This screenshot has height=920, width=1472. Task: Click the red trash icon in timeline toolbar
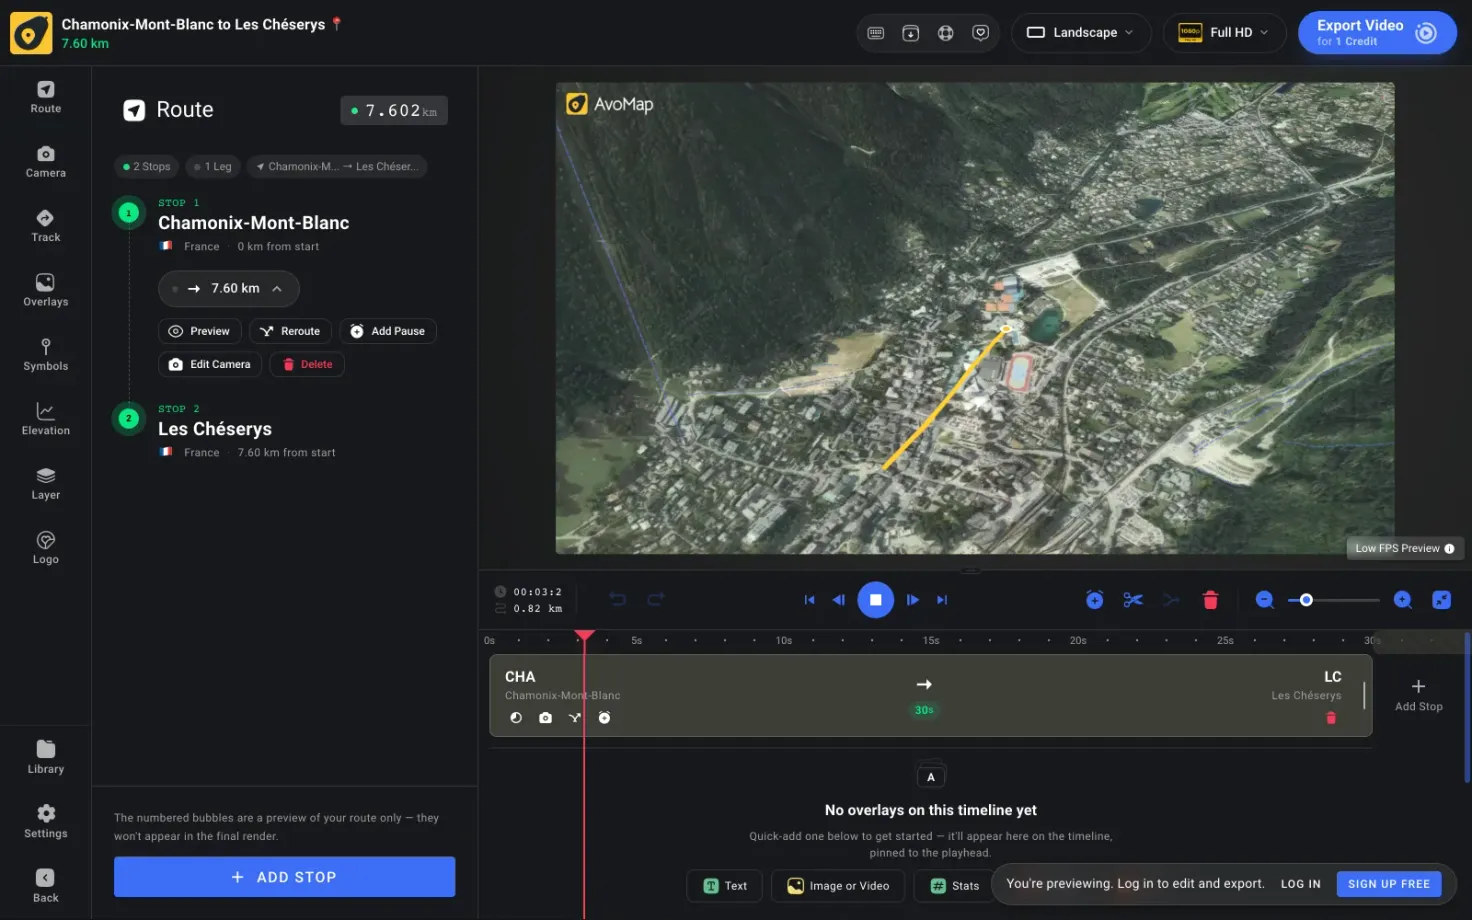point(1210,600)
